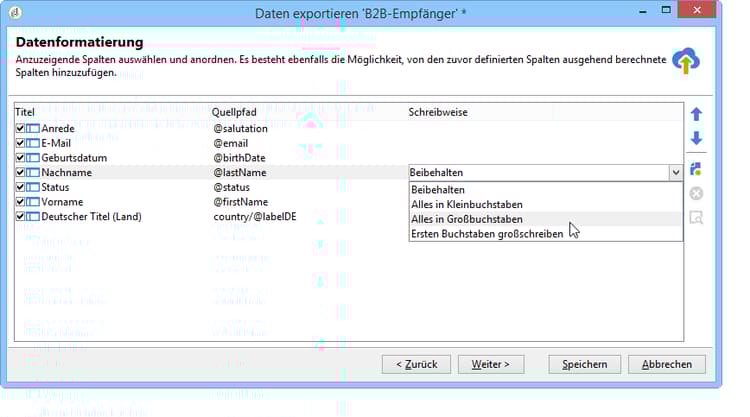
Task: Click the move down arrow icon
Action: coord(696,138)
